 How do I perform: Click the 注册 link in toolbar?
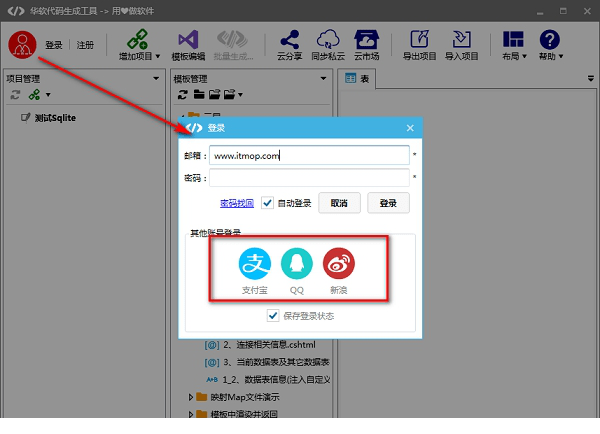tap(85, 45)
